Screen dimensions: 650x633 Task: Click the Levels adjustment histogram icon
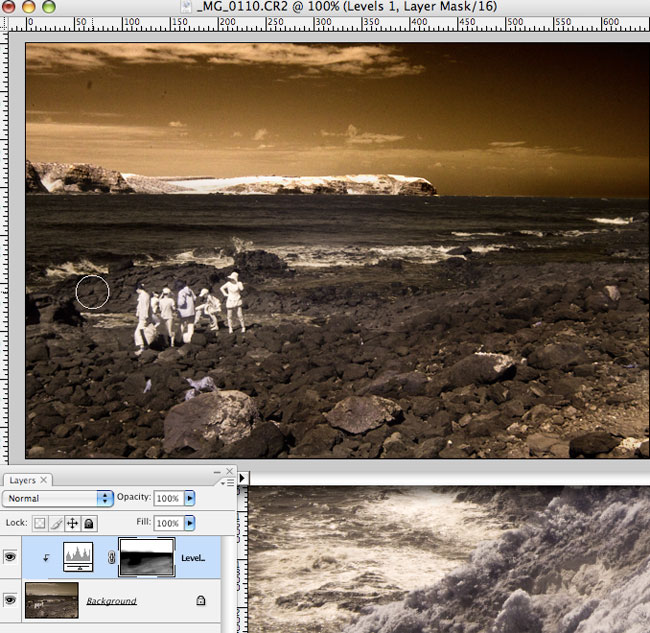[79, 557]
